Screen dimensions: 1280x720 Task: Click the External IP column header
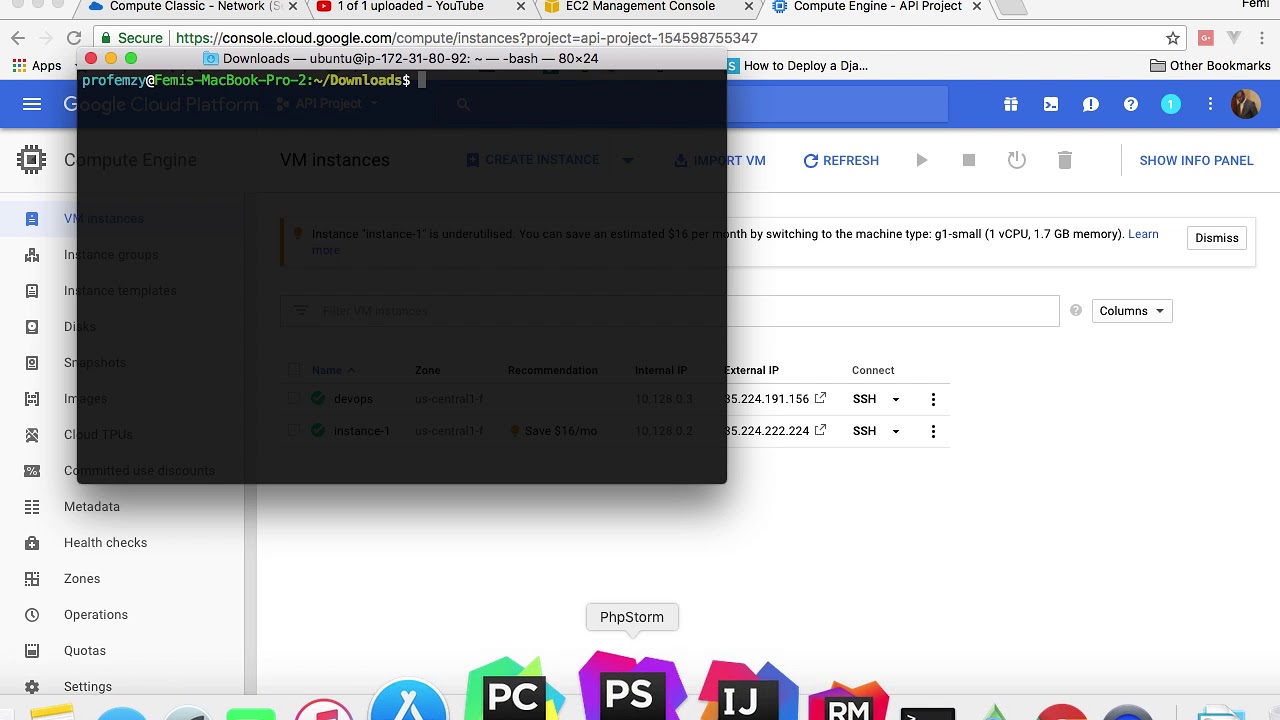coord(752,370)
